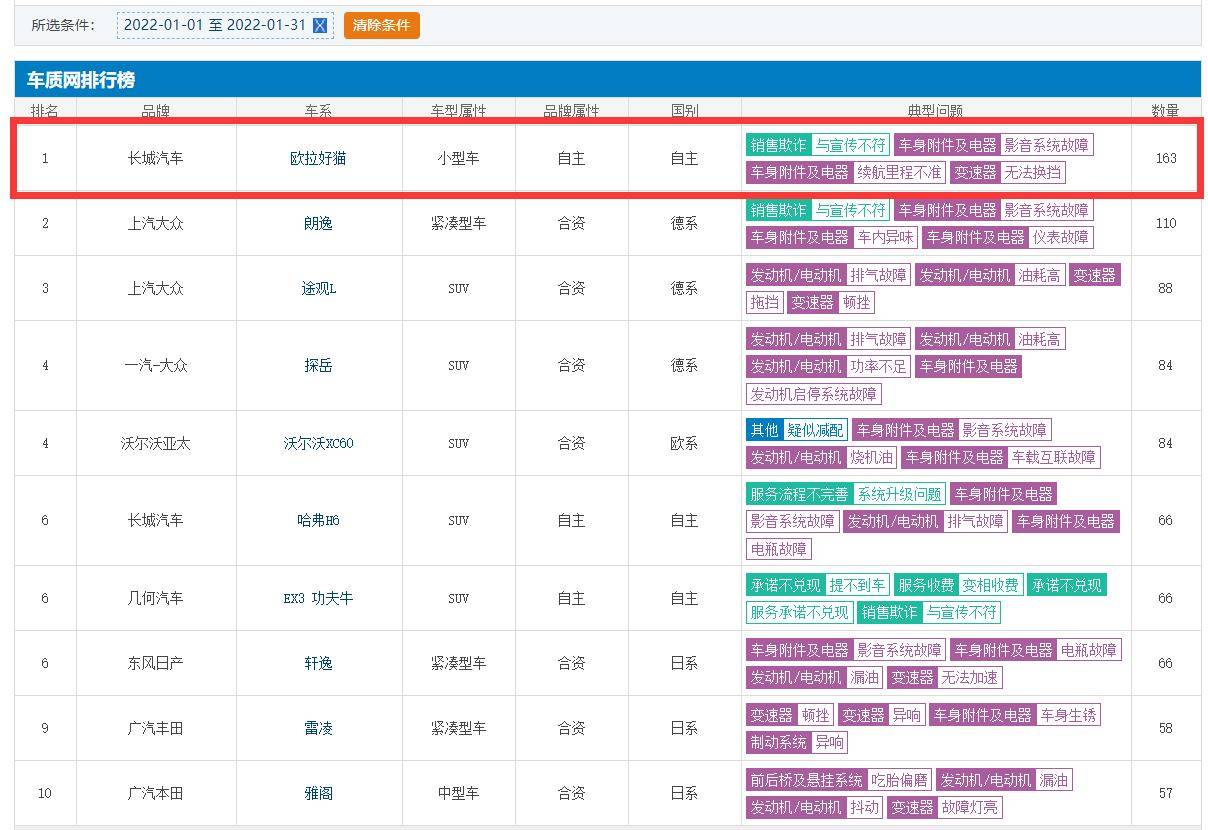Select the 无法换挡 issue tag
Viewport: 1208px width, 830px height.
tap(1034, 172)
